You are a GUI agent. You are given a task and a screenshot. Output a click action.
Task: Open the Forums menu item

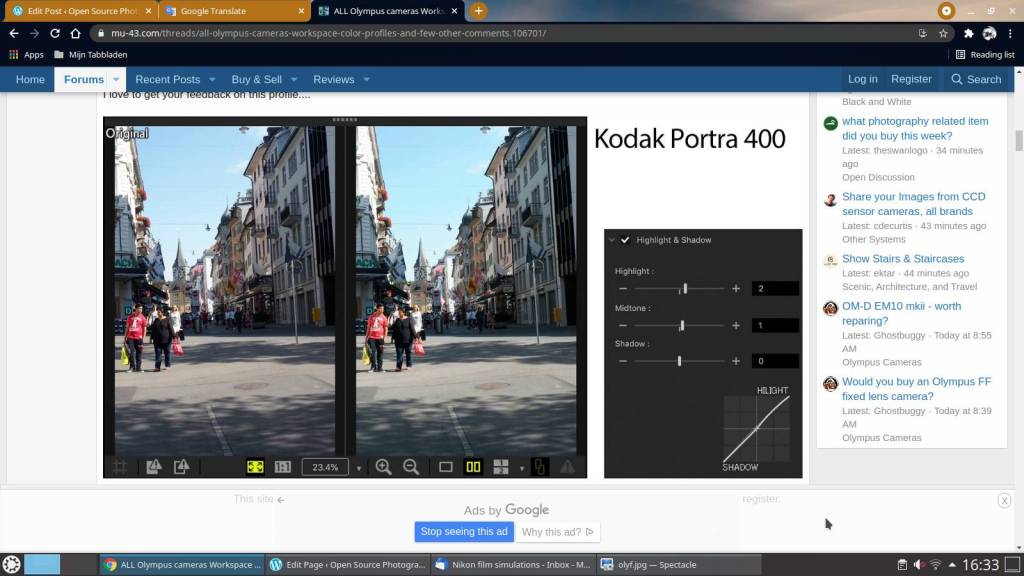(x=84, y=80)
